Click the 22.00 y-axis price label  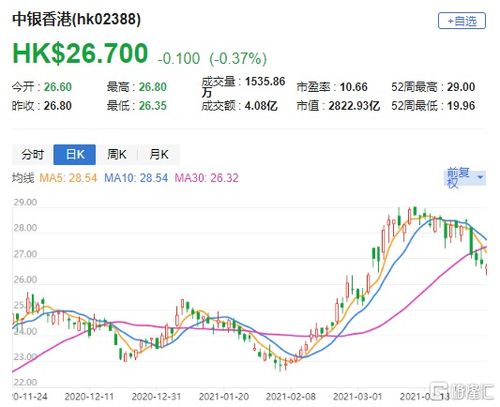point(25,382)
